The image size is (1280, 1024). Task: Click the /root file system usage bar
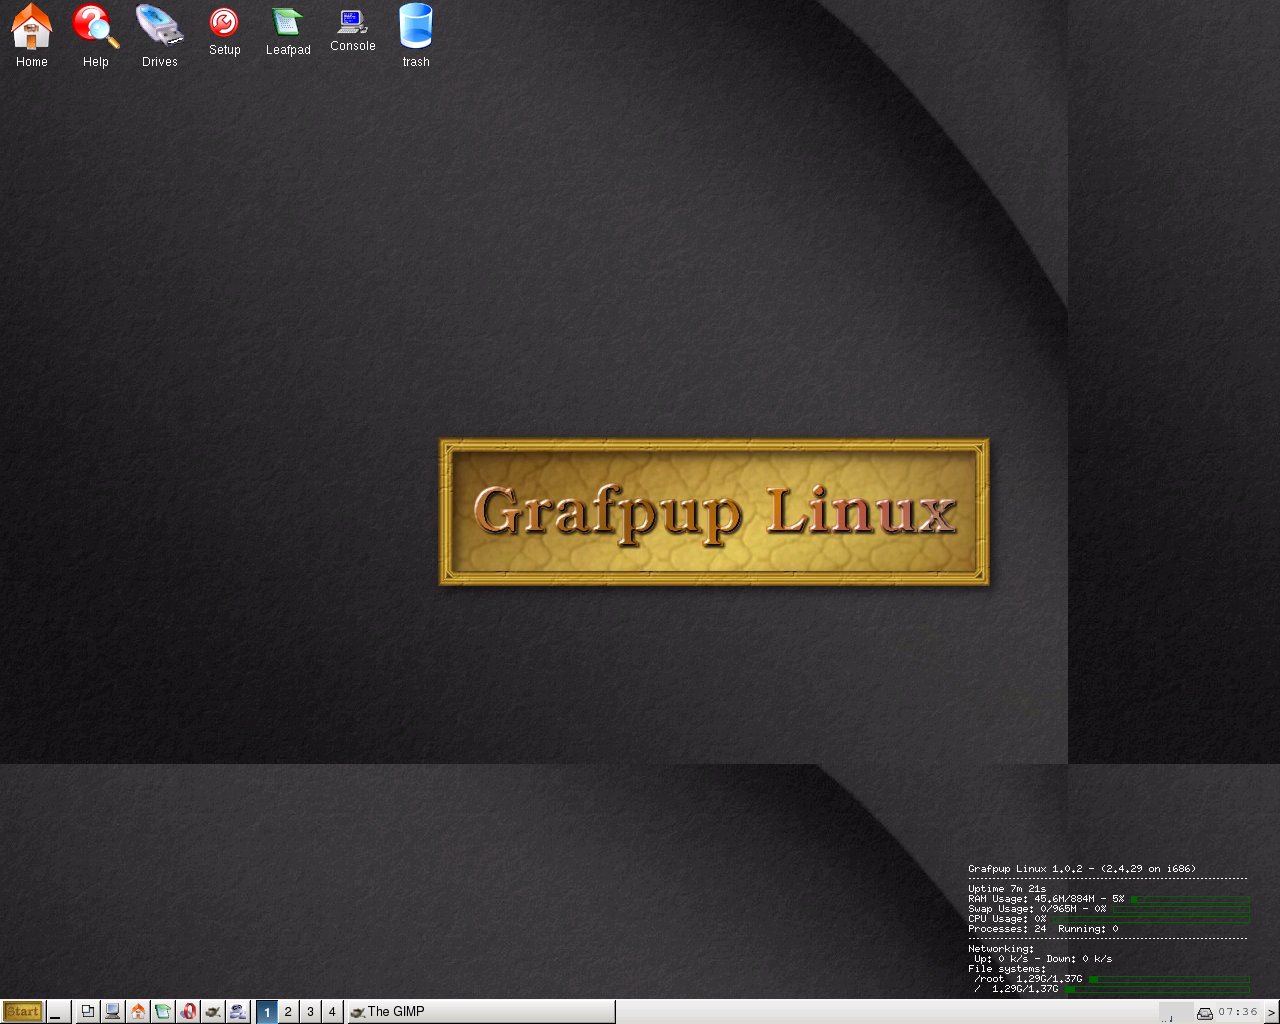1169,979
